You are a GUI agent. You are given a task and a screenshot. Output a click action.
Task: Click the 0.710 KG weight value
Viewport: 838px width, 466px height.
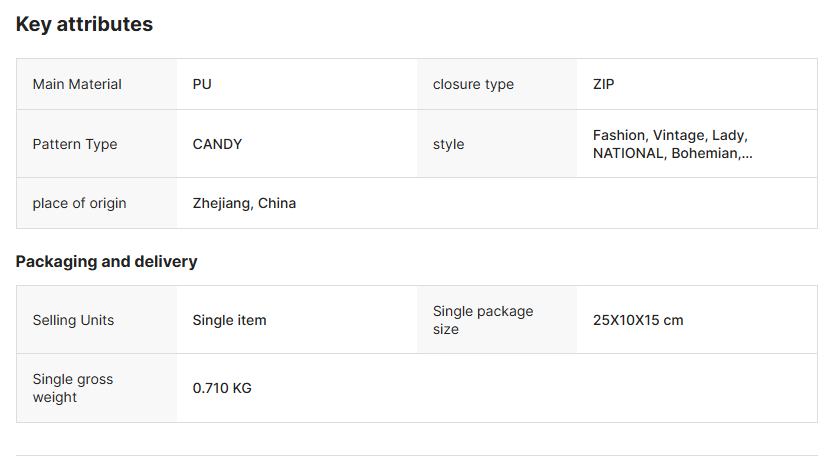point(222,388)
